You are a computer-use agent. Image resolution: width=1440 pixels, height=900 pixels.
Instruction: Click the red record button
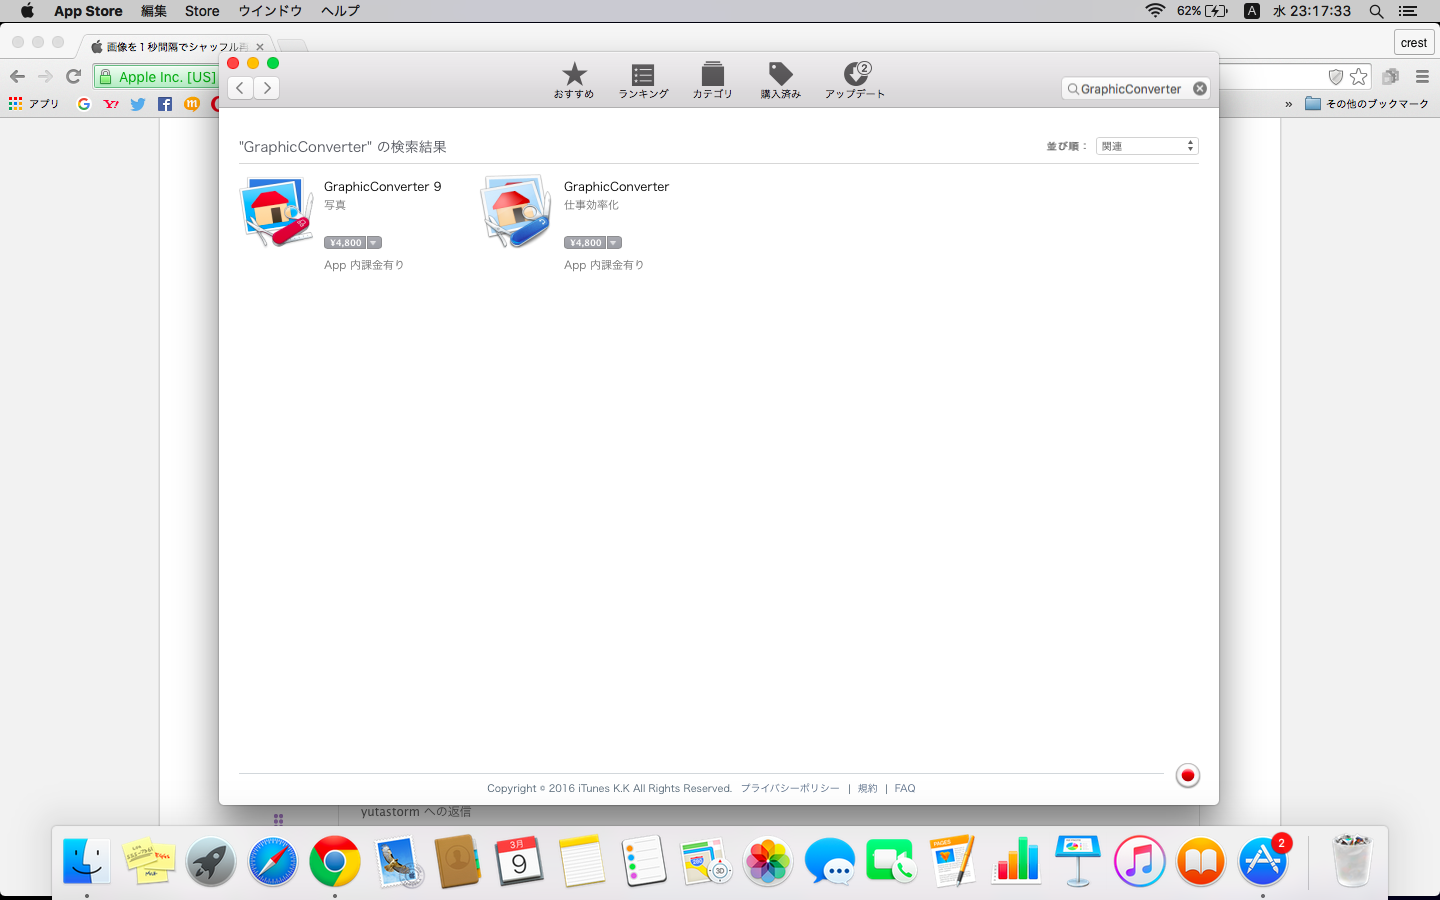[x=1187, y=776]
